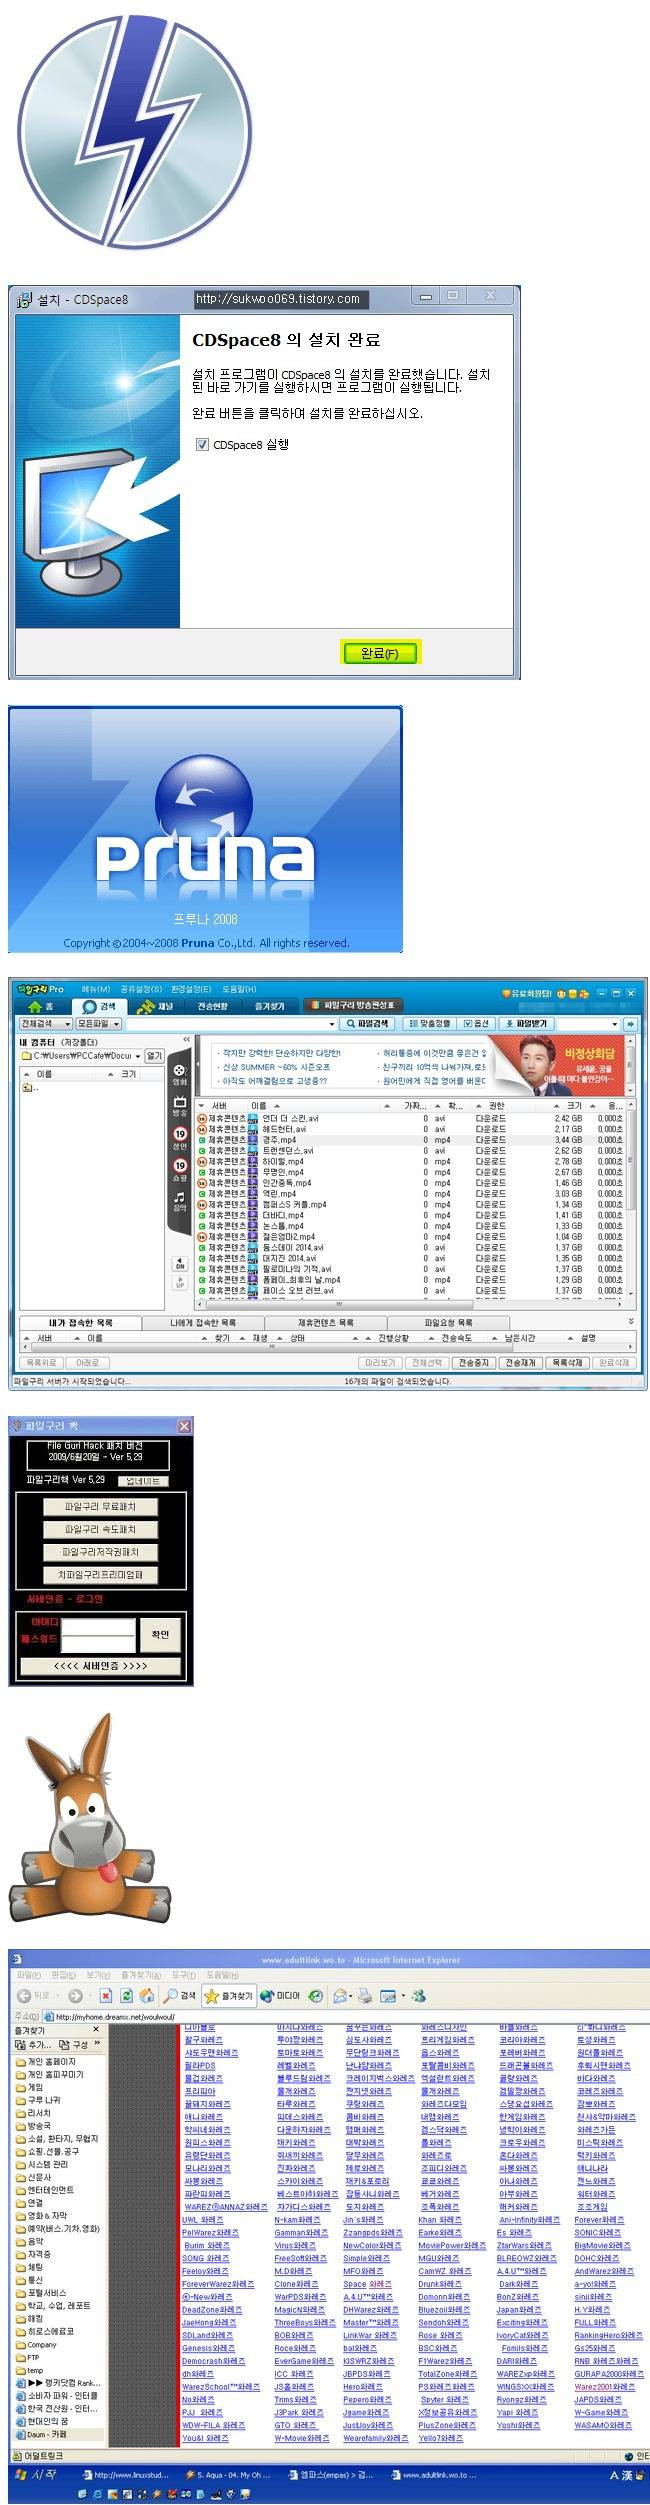Click the 방송 TV category icon

[x=180, y=1106]
